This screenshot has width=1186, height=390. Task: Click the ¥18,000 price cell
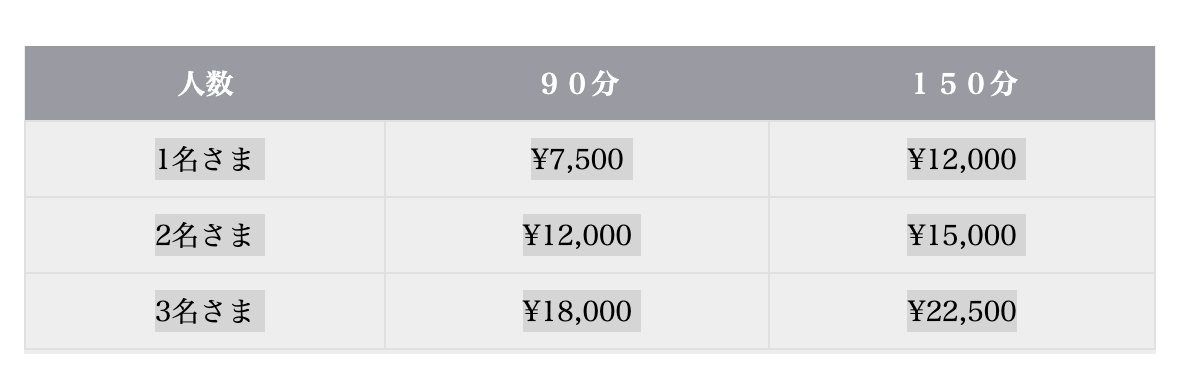581,311
